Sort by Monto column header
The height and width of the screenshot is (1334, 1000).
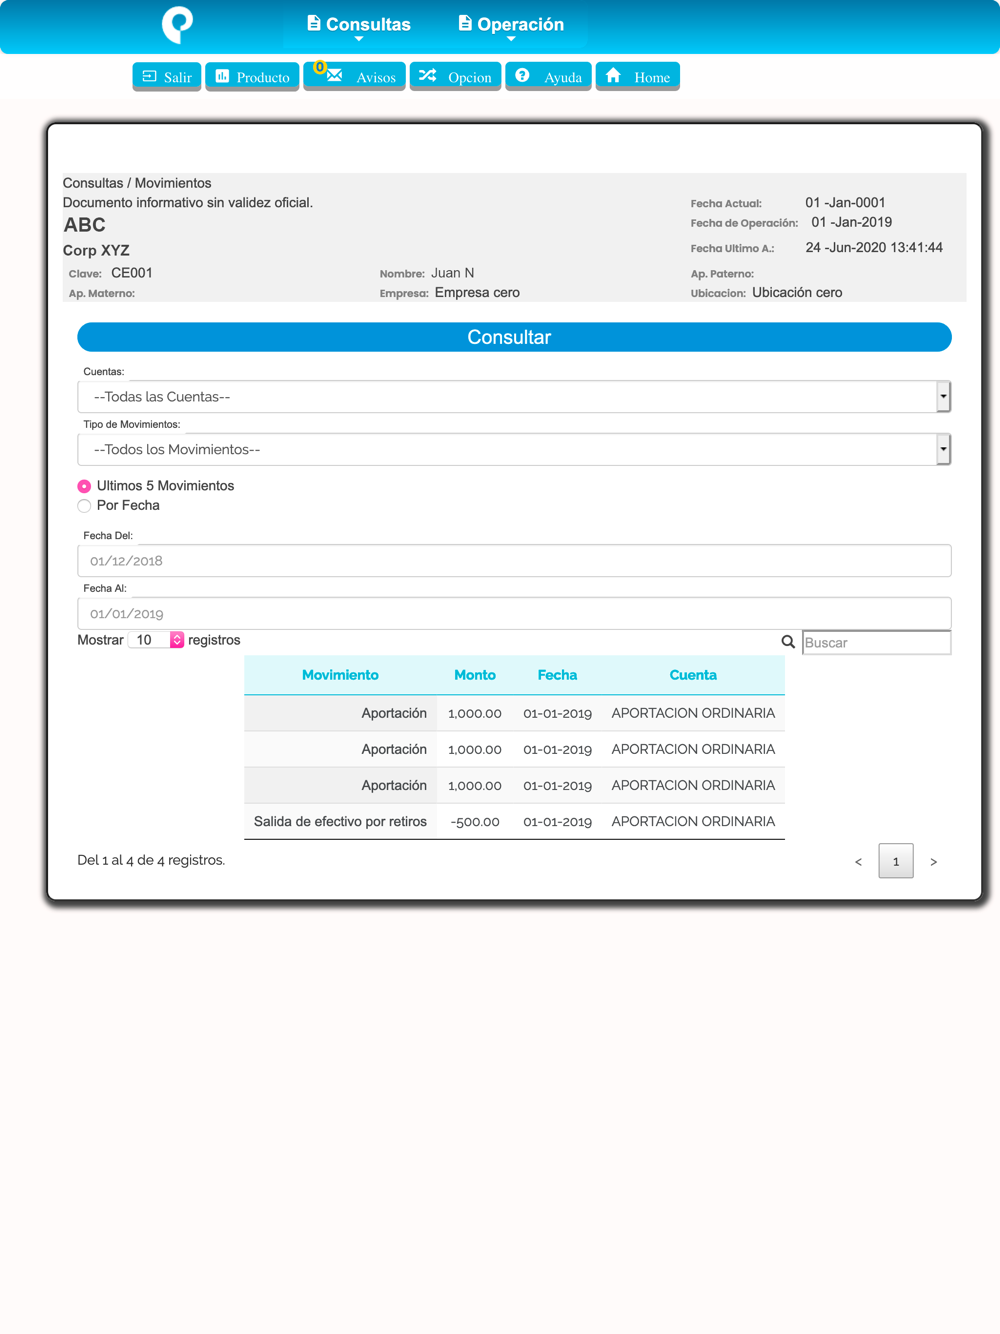[475, 675]
